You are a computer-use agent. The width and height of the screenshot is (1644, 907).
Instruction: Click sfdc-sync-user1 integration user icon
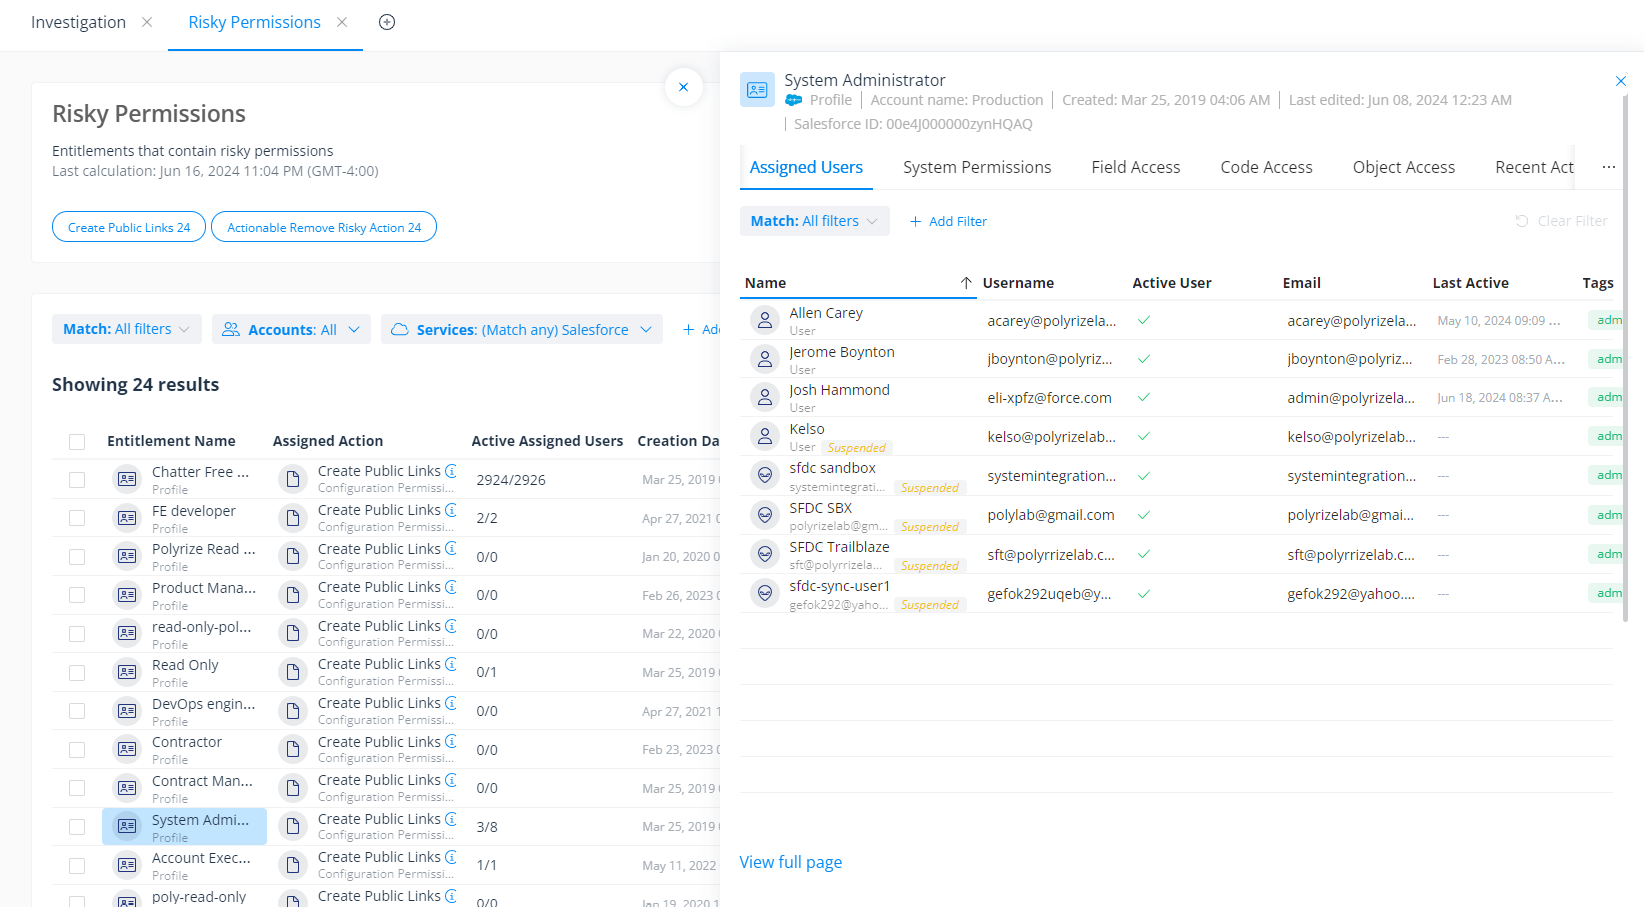tap(765, 593)
